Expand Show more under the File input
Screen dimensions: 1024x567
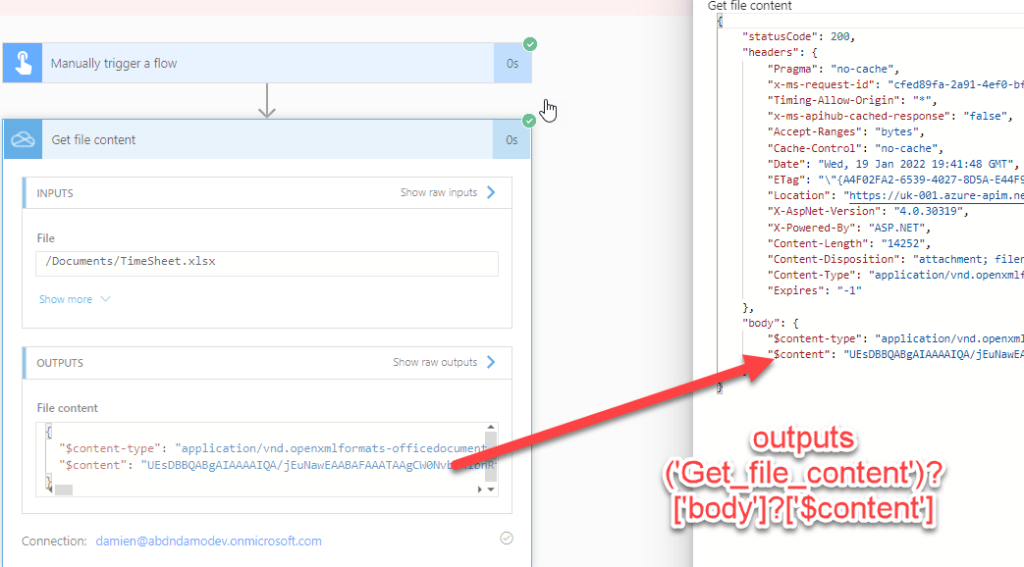75,299
